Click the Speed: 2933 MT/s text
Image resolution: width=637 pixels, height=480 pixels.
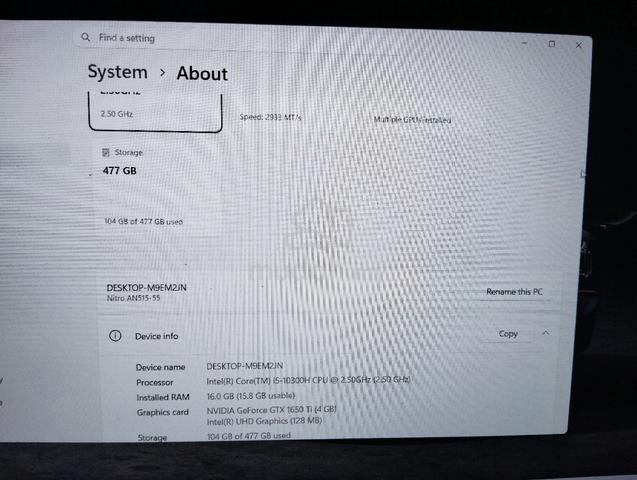coord(270,117)
